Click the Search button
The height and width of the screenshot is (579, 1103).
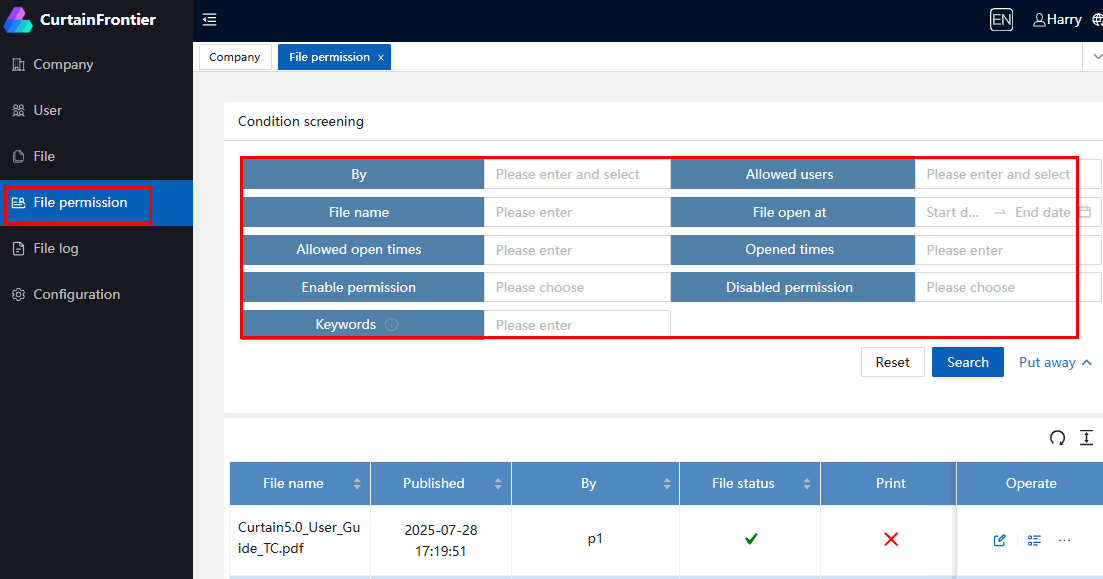(968, 362)
